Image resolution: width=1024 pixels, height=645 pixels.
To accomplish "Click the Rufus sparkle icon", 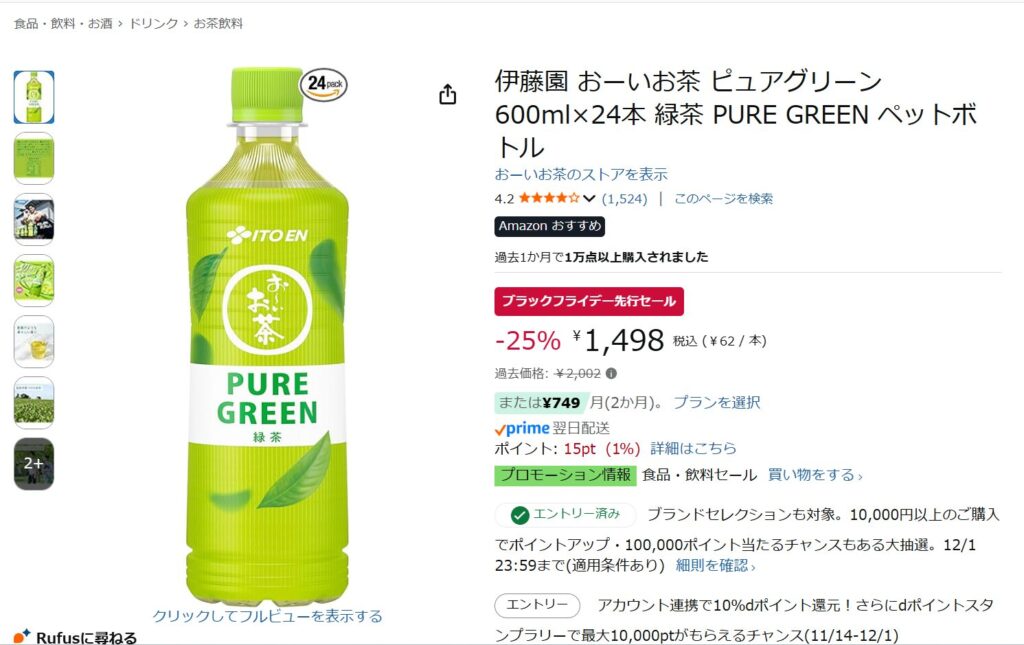I will pyautogui.click(x=21, y=637).
